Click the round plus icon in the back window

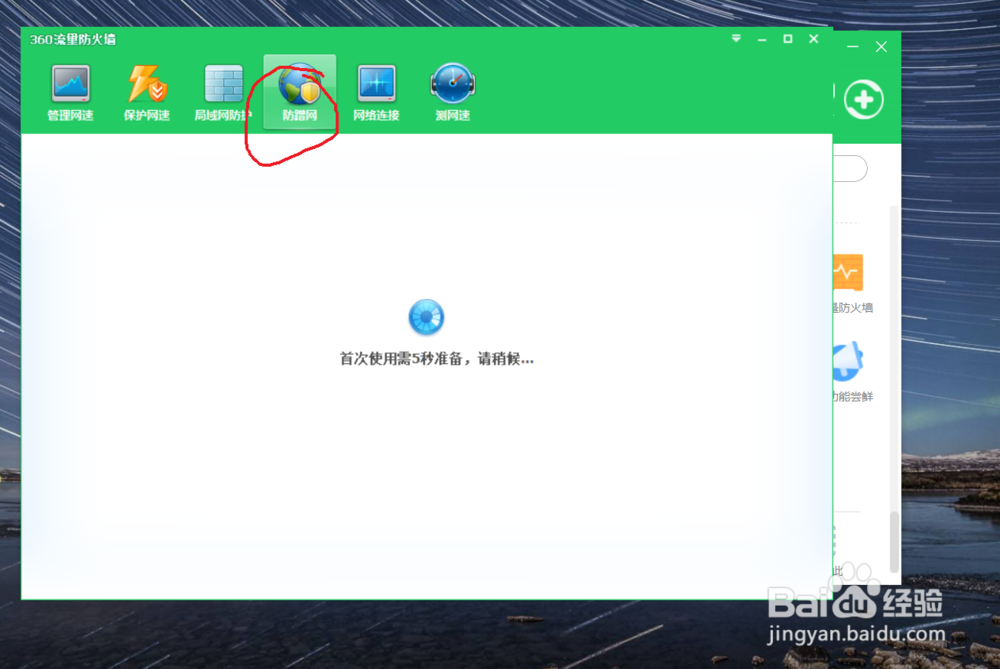point(864,99)
